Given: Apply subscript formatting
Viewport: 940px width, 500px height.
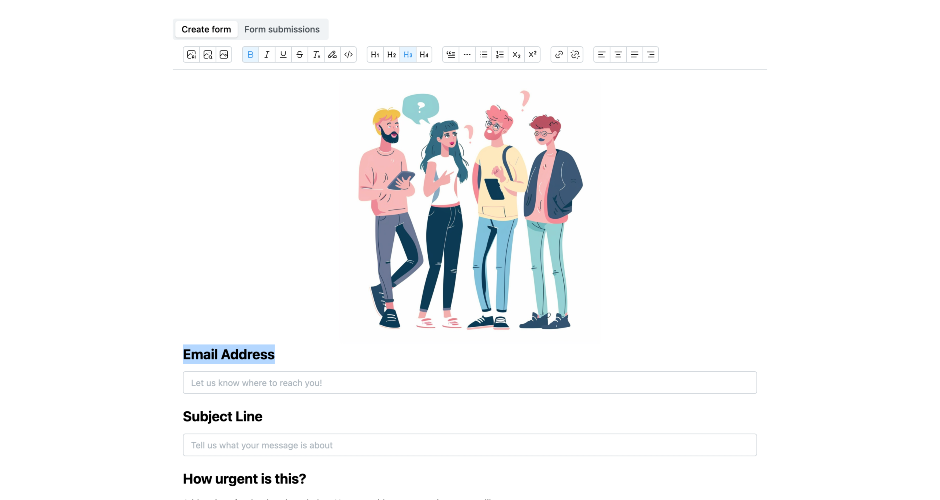Looking at the screenshot, I should [516, 55].
